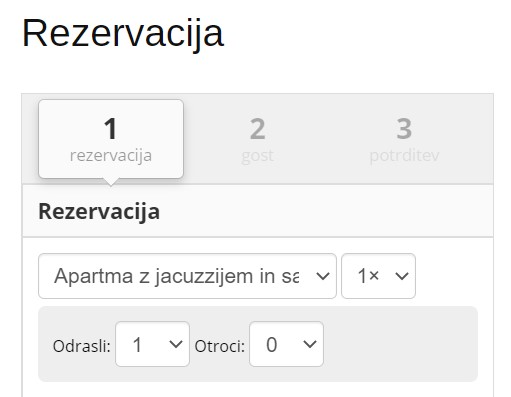Click the grey number 2 step indicator
Viewport: 511px width, 397px height.
point(257,129)
